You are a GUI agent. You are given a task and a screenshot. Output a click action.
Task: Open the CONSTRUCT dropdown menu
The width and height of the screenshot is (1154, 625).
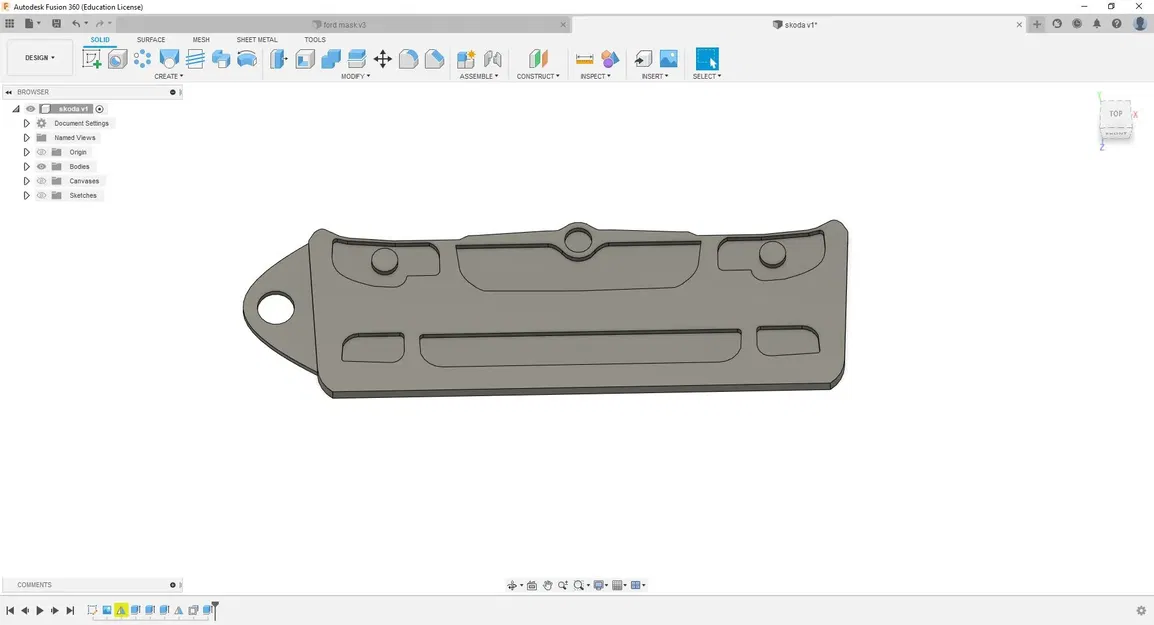click(x=538, y=77)
